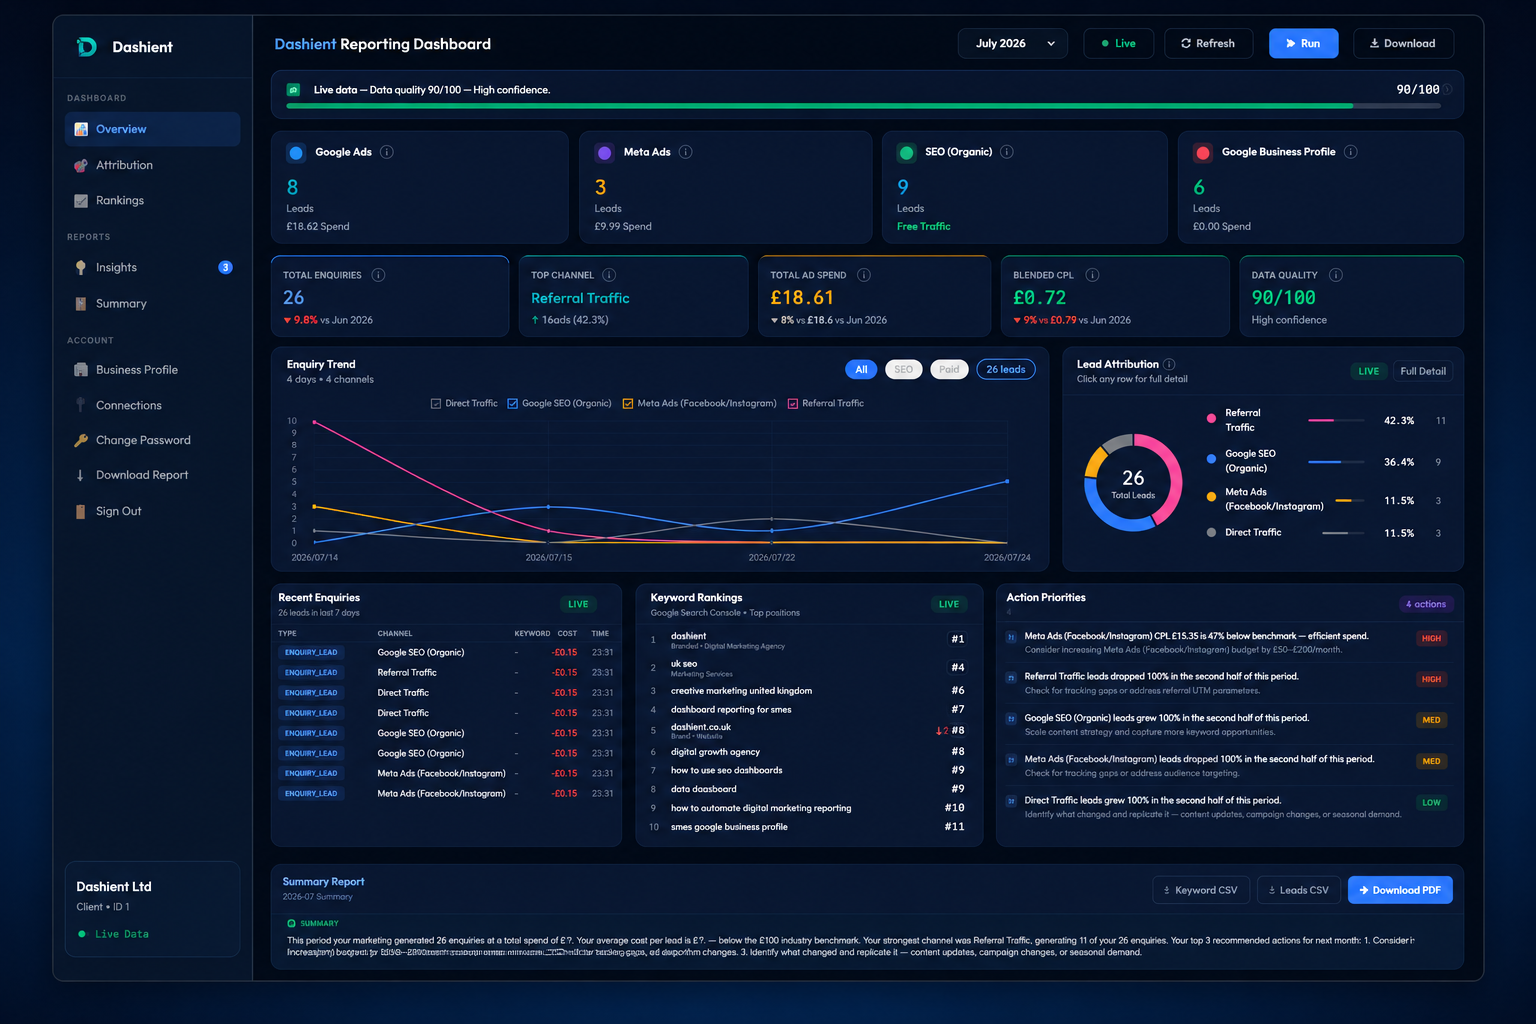Open Overview in the sidebar
This screenshot has height=1024, width=1536.
pos(153,129)
